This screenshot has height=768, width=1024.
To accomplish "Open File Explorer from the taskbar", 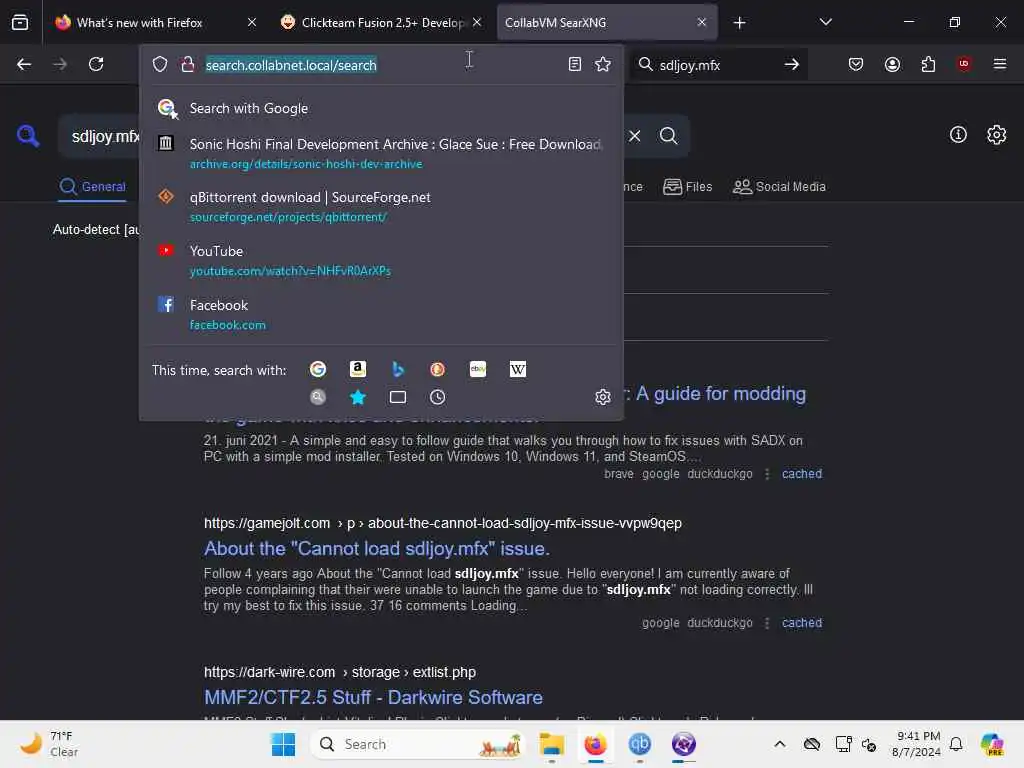I will click(x=552, y=744).
